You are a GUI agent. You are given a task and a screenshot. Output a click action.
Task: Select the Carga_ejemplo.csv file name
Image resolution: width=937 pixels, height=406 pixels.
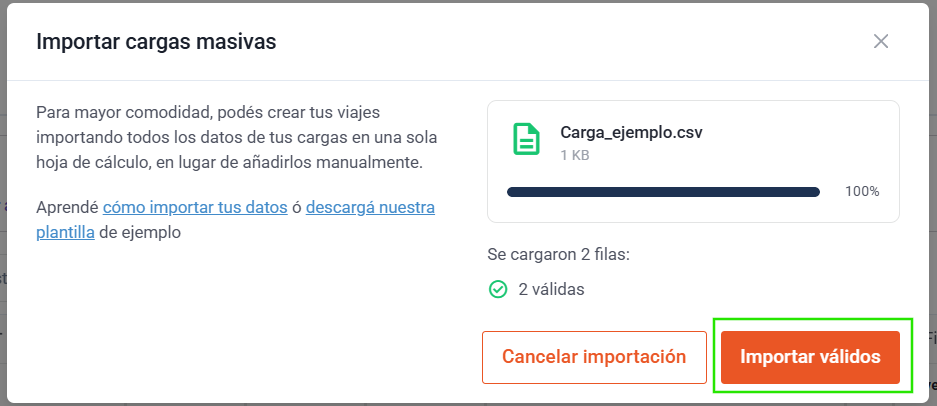click(x=631, y=132)
